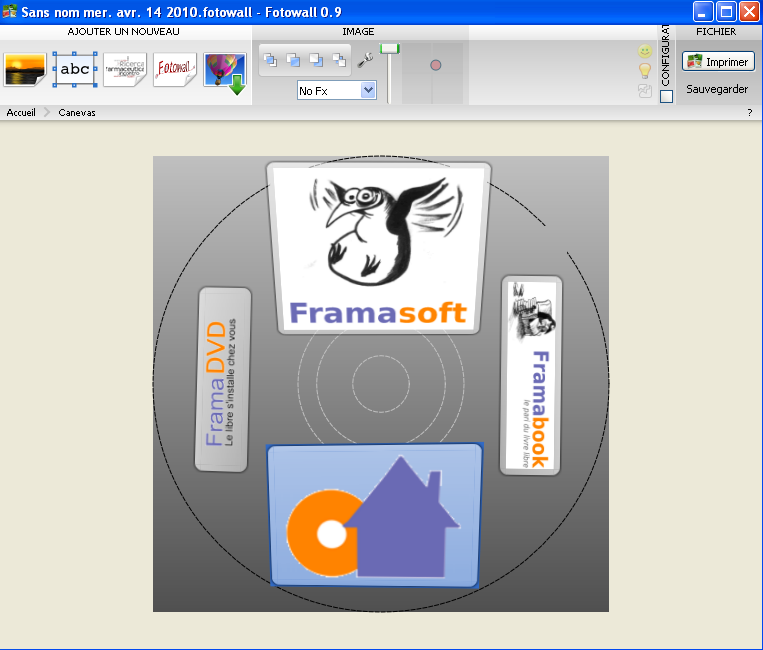The height and width of the screenshot is (650, 763).
Task: Add a new picture with the sunset icon
Action: (24, 70)
